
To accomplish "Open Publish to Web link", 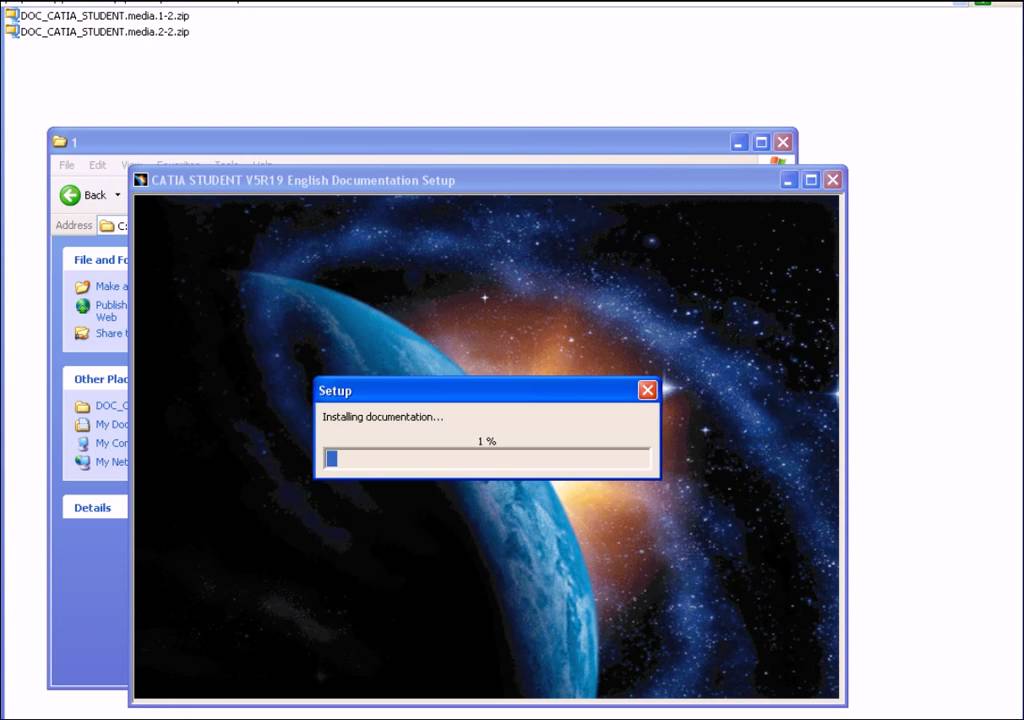I will tap(111, 311).
